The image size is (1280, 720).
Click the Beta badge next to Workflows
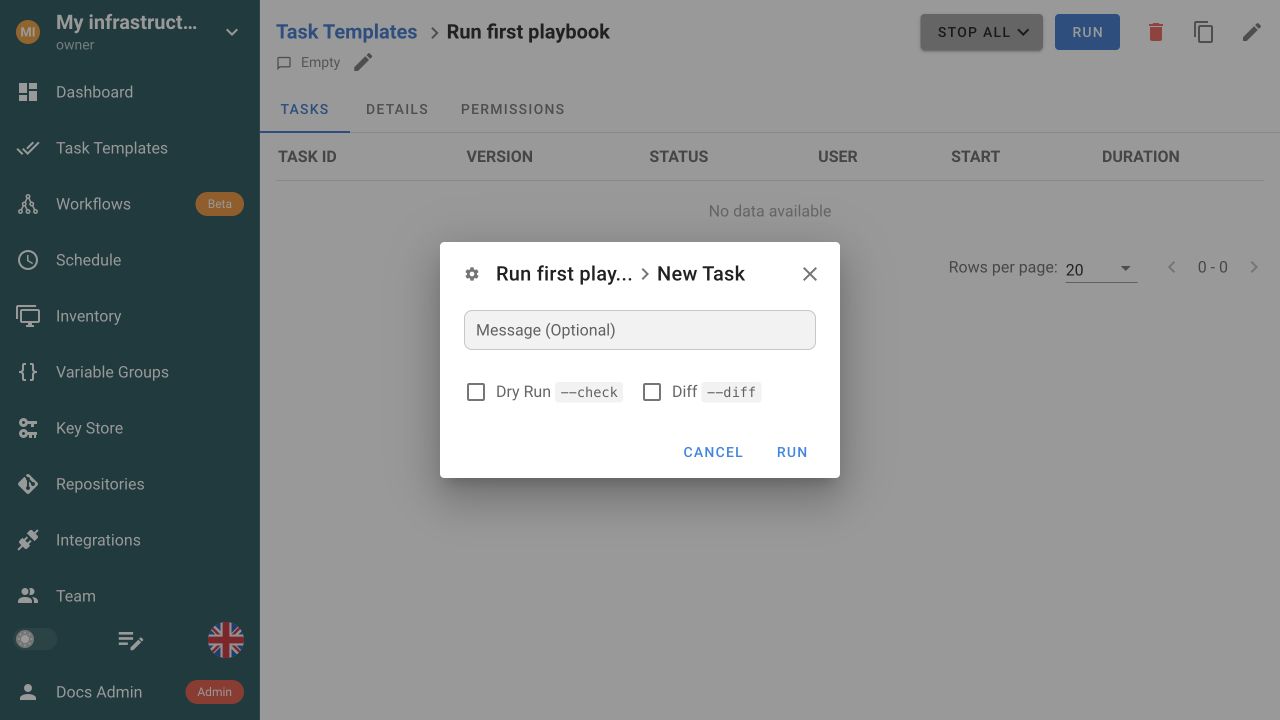(x=219, y=204)
